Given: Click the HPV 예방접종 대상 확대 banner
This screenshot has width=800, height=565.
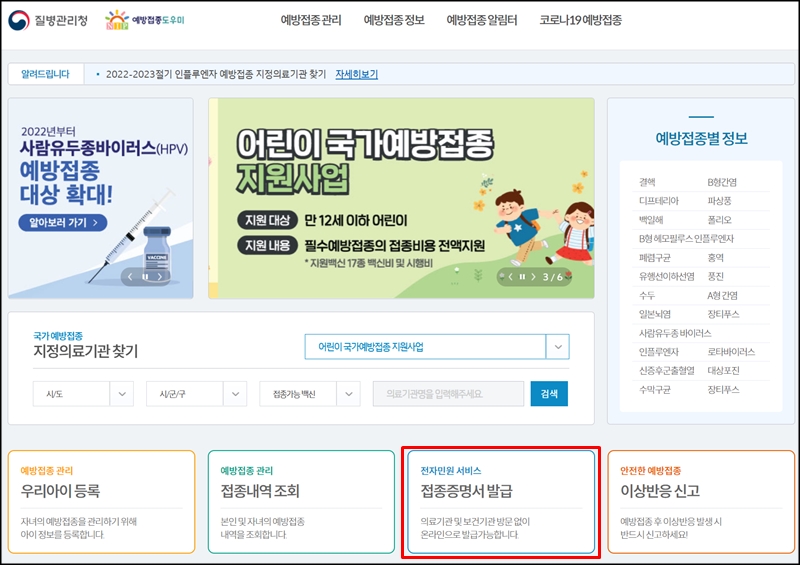Looking at the screenshot, I should point(101,198).
